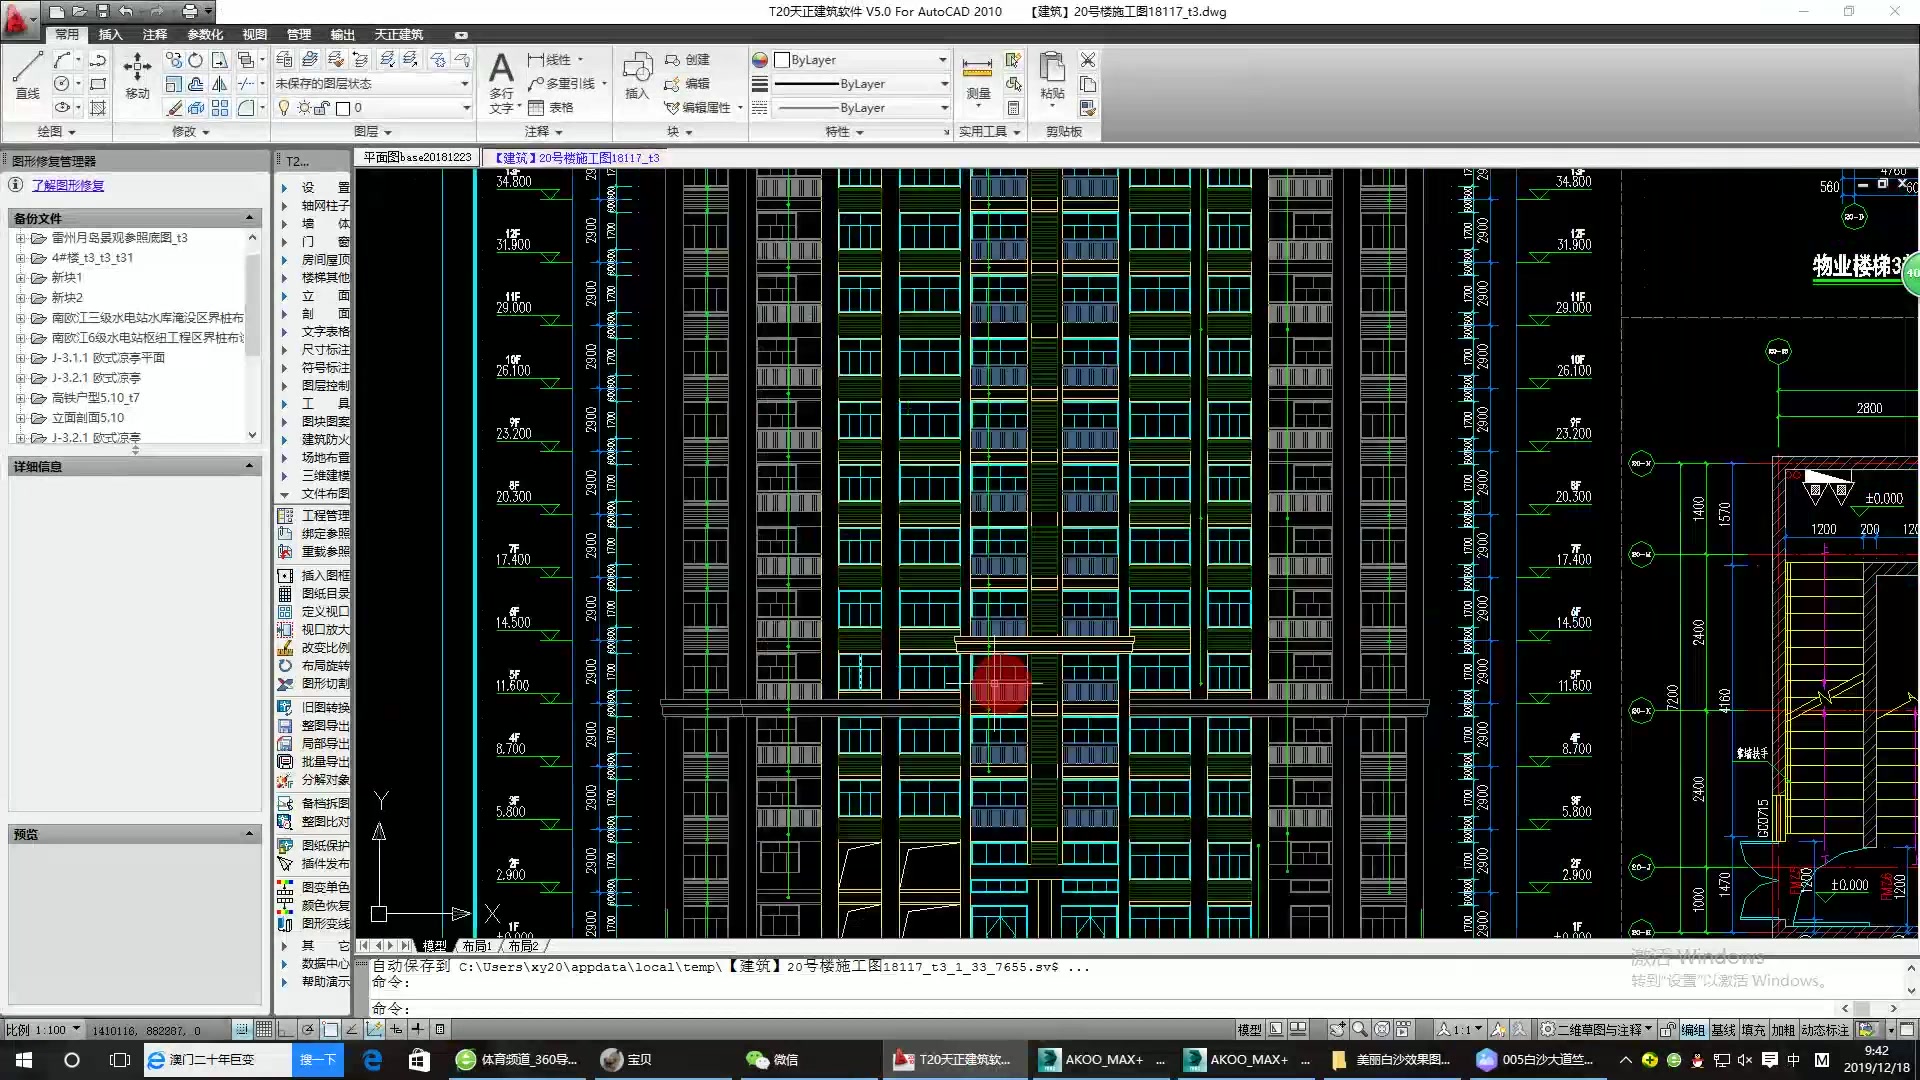
Task: Click the layer 0 color swatch
Action: click(x=343, y=108)
